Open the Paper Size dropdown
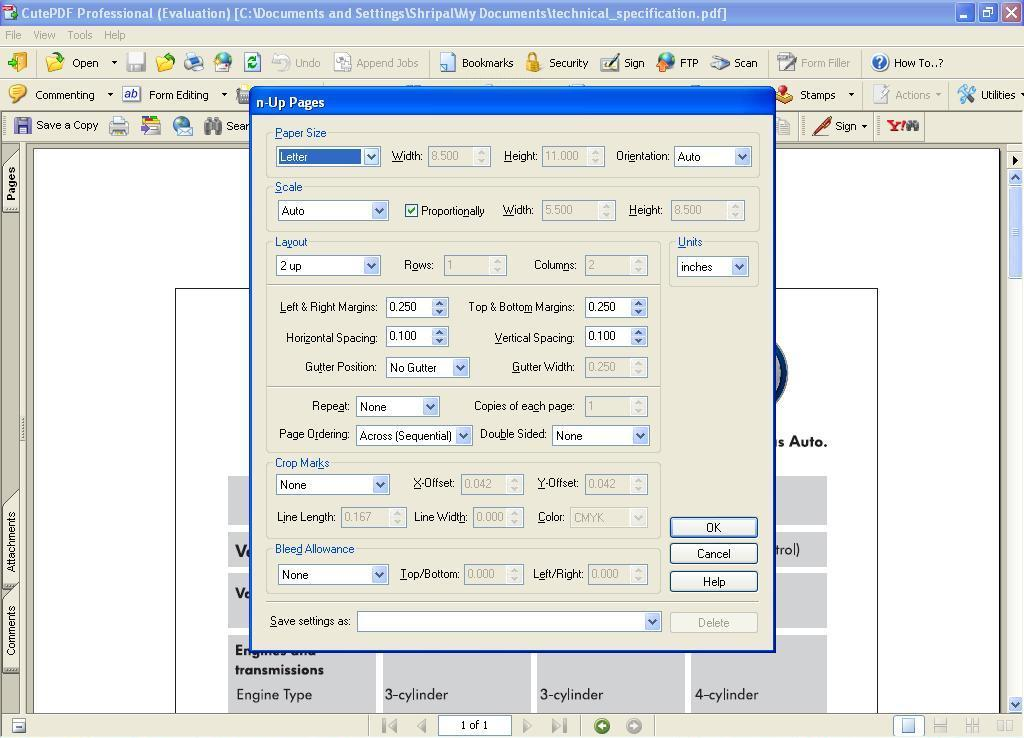Viewport: 1024px width, 738px height. coord(371,157)
